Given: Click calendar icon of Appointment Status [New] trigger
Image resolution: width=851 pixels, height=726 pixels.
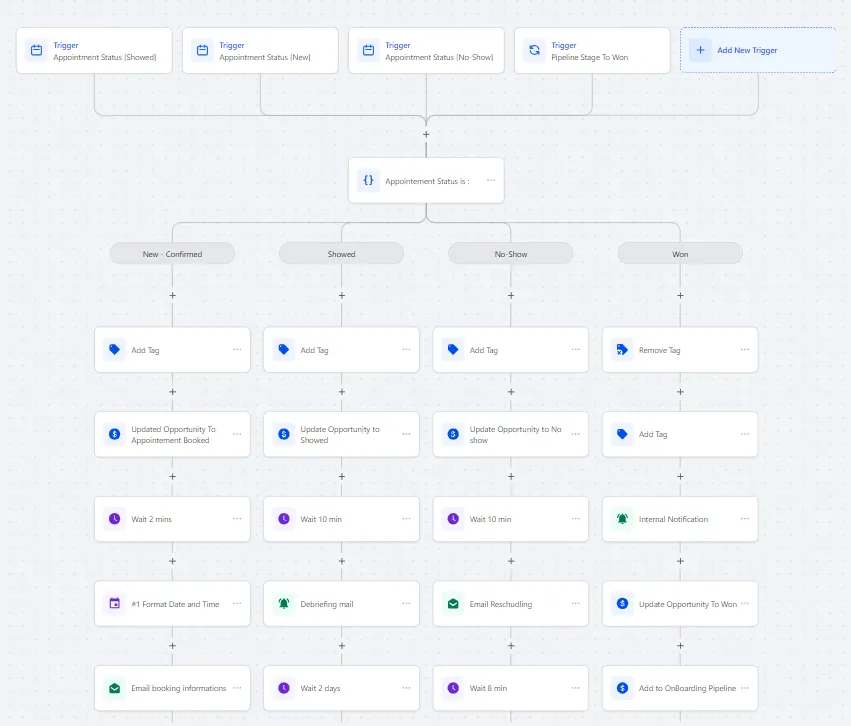Looking at the screenshot, I should coord(202,50).
